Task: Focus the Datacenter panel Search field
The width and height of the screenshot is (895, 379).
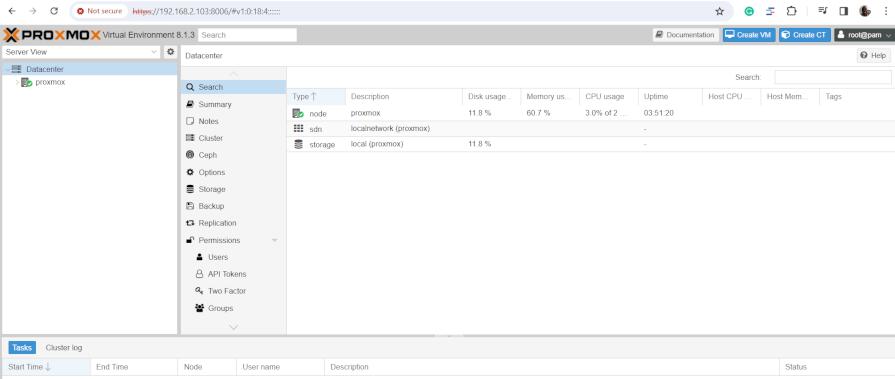Action: (832, 77)
